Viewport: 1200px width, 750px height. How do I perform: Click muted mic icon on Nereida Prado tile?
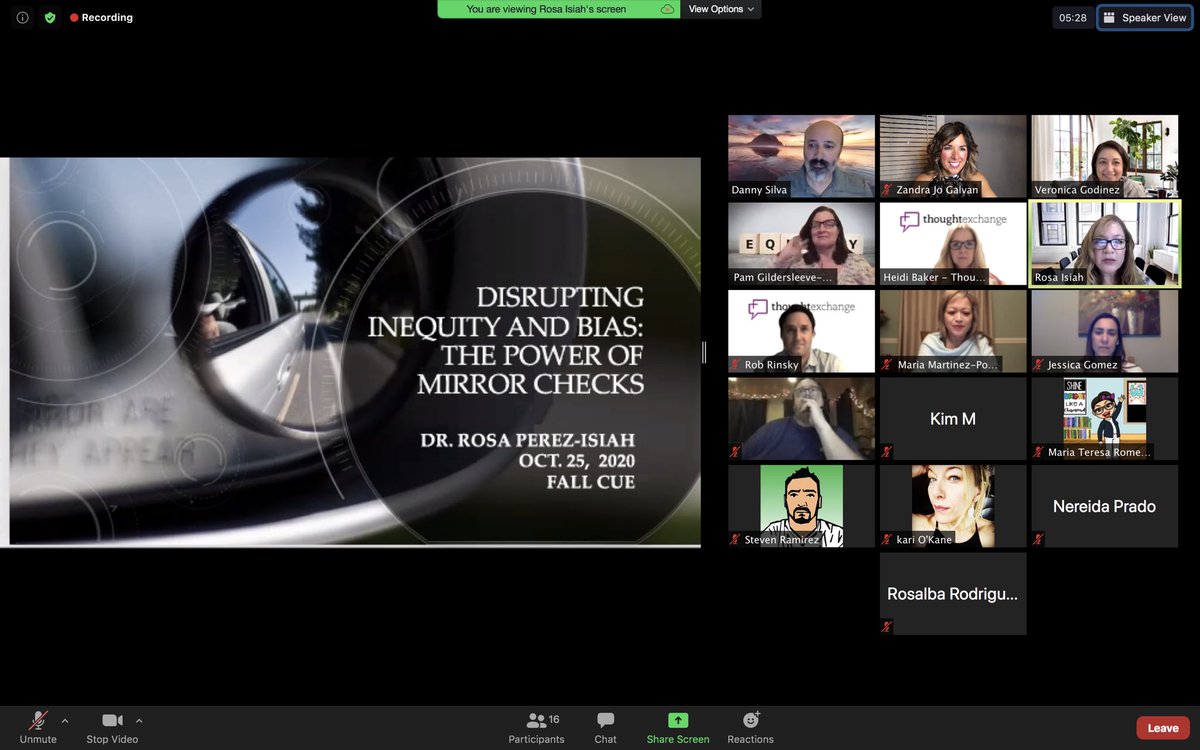[x=1039, y=540]
